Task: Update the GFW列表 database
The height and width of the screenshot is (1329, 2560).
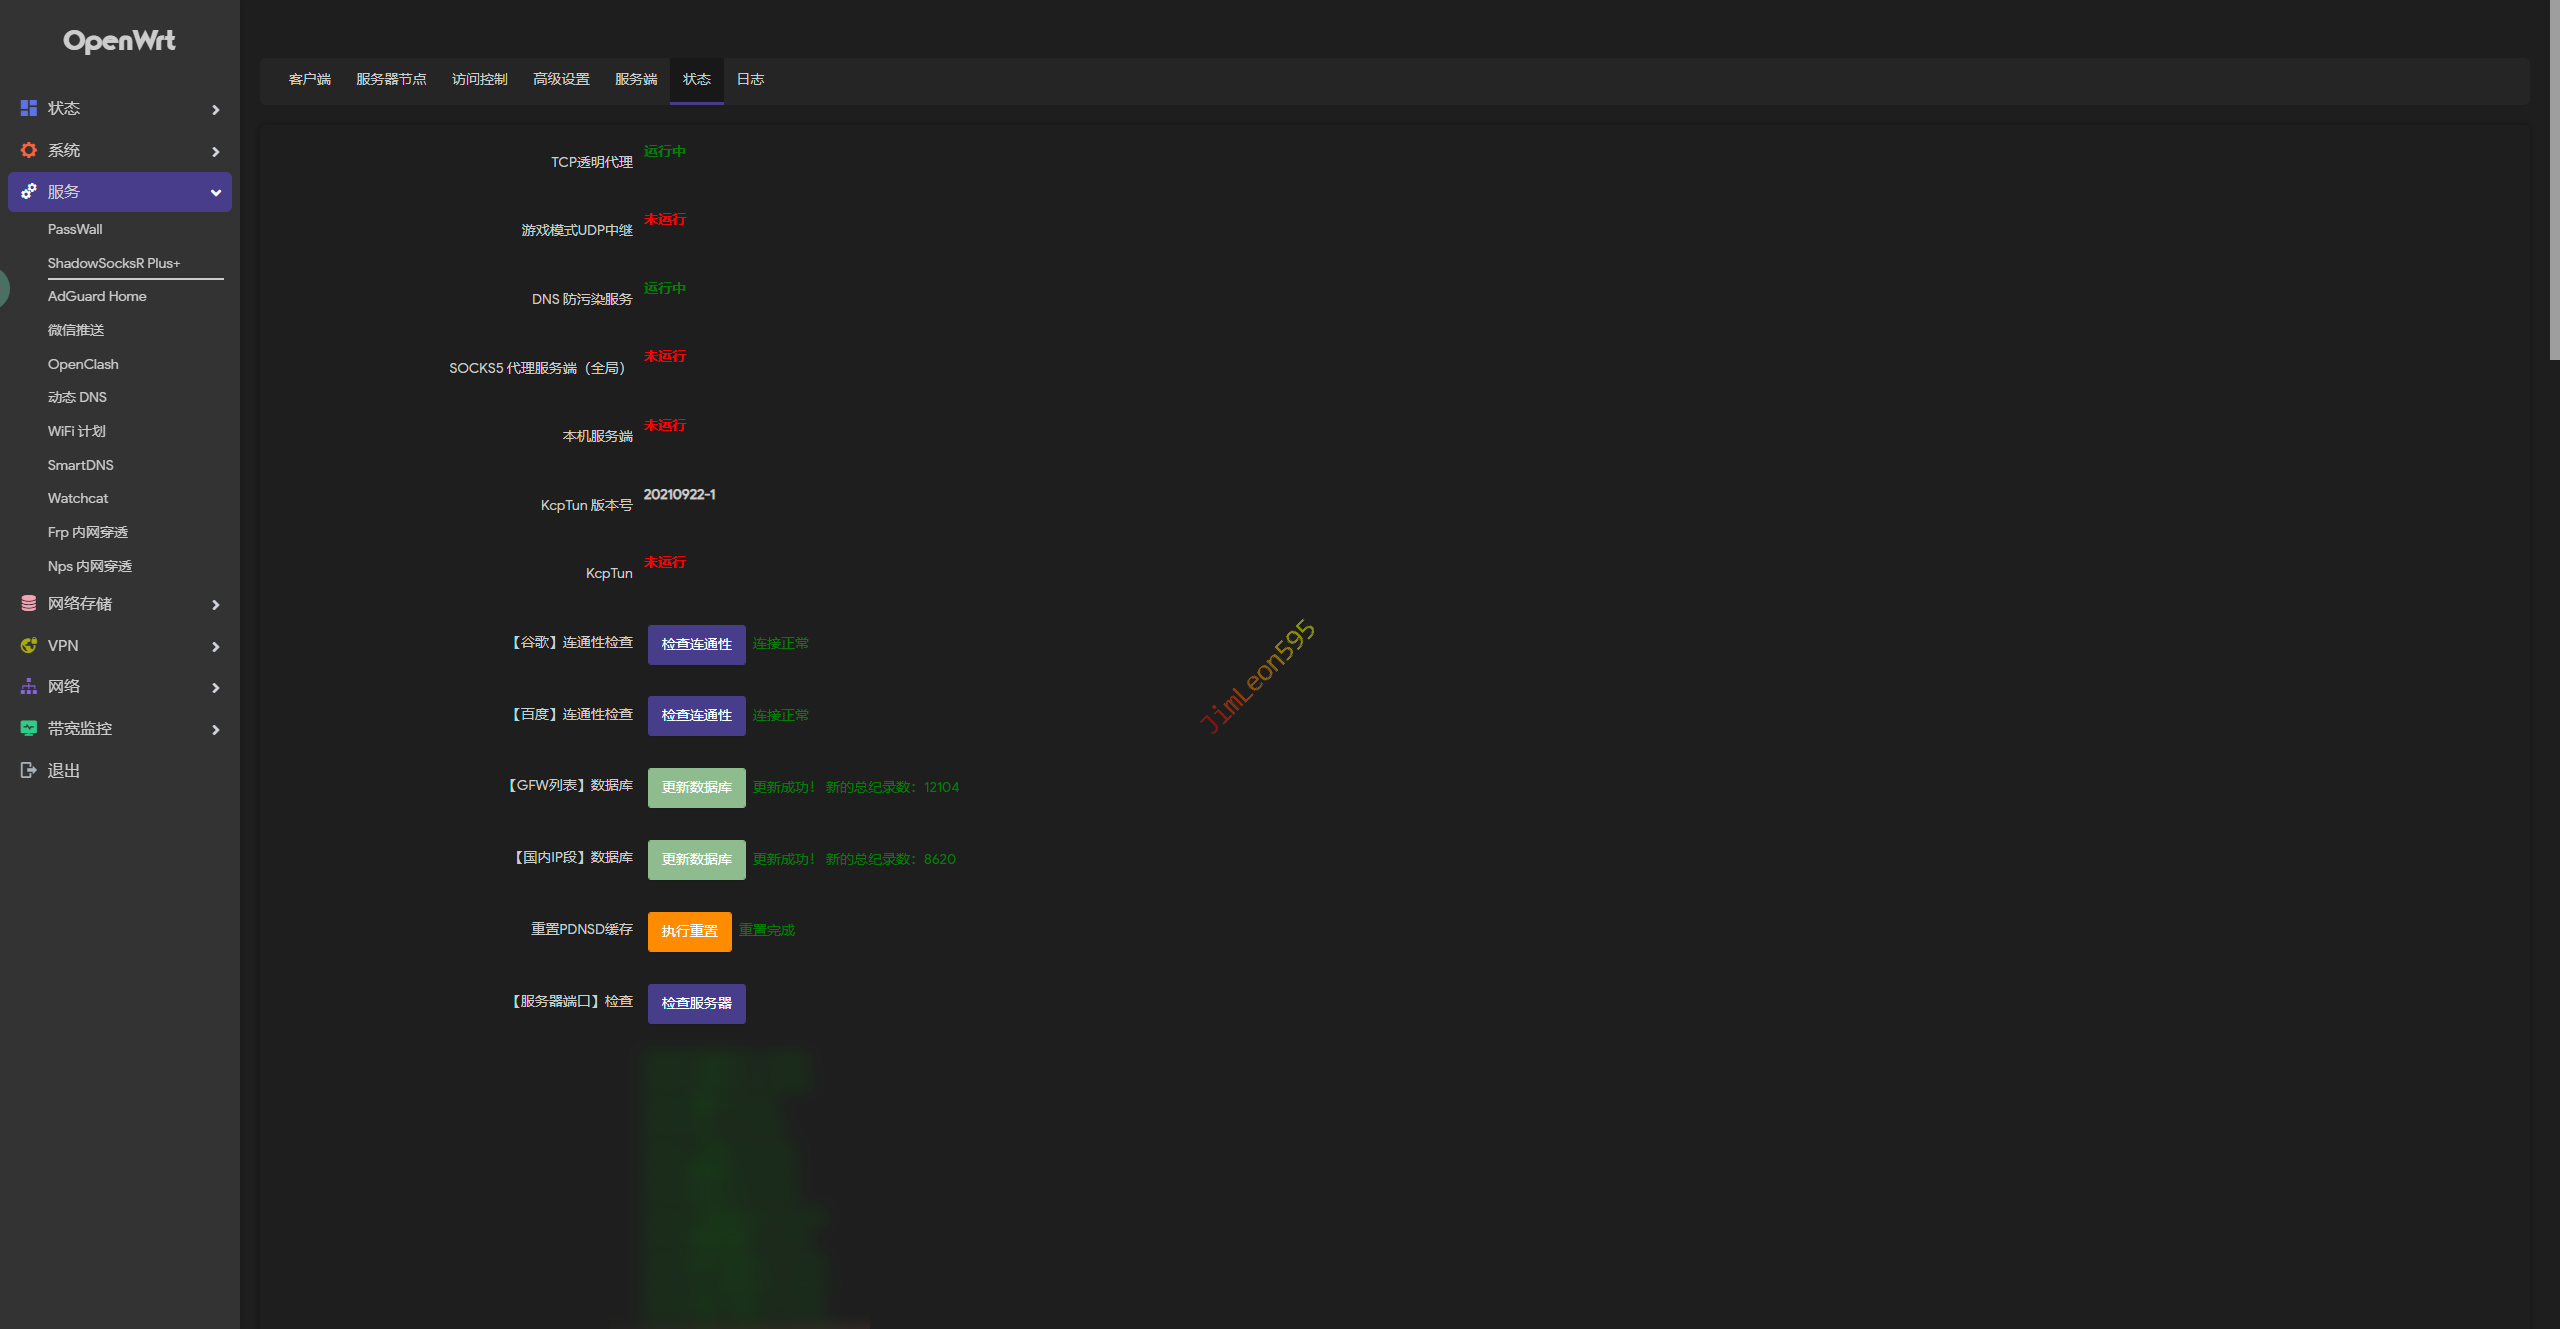Action: click(x=696, y=787)
